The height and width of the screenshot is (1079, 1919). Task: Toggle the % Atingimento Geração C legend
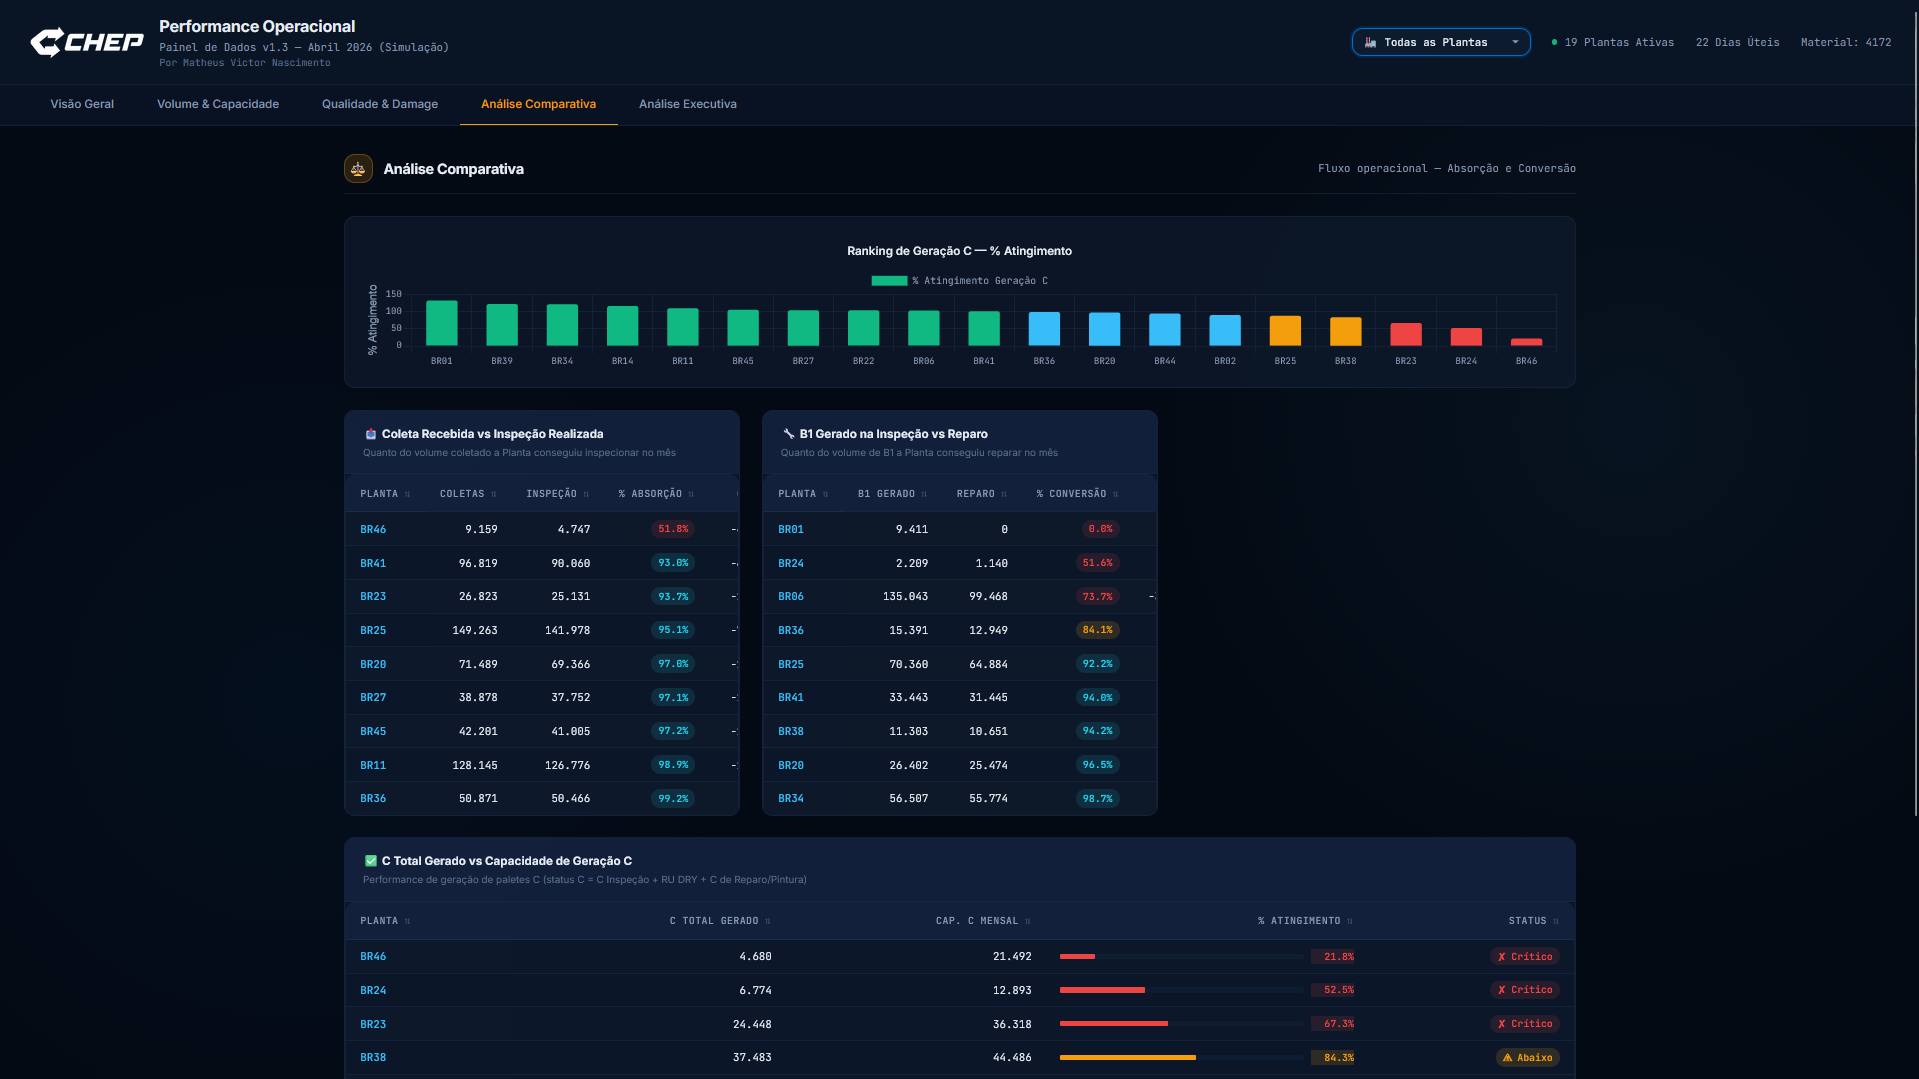pyautogui.click(x=959, y=281)
